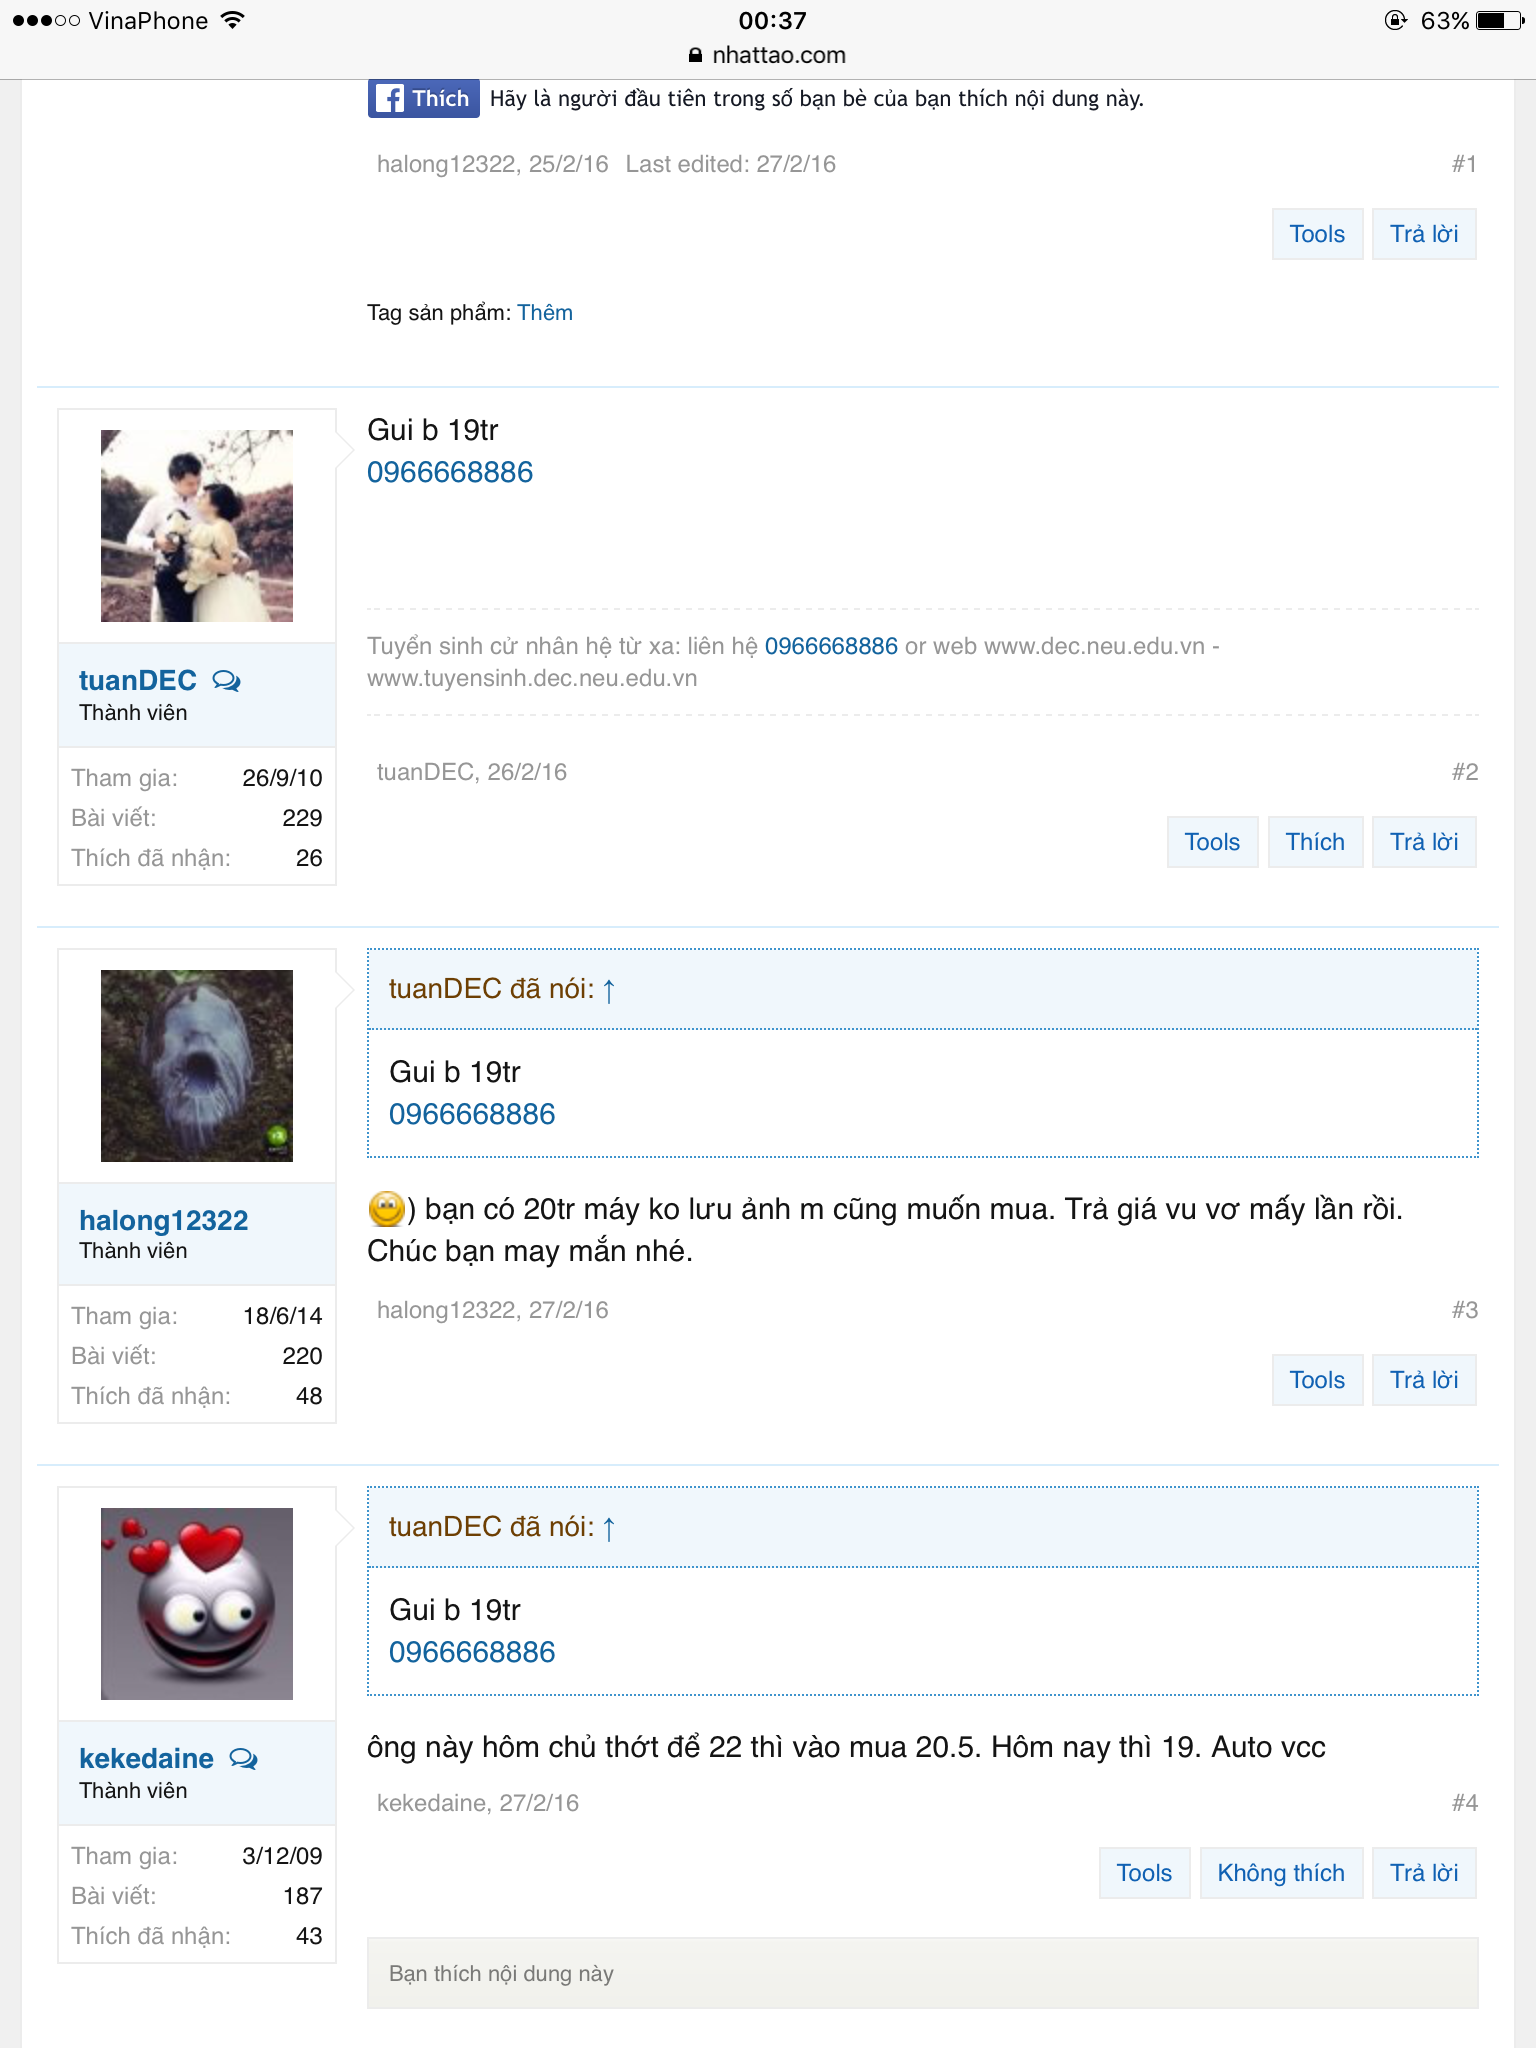Open the Tools menu for post #1
The height and width of the screenshot is (2048, 1536).
1317,234
